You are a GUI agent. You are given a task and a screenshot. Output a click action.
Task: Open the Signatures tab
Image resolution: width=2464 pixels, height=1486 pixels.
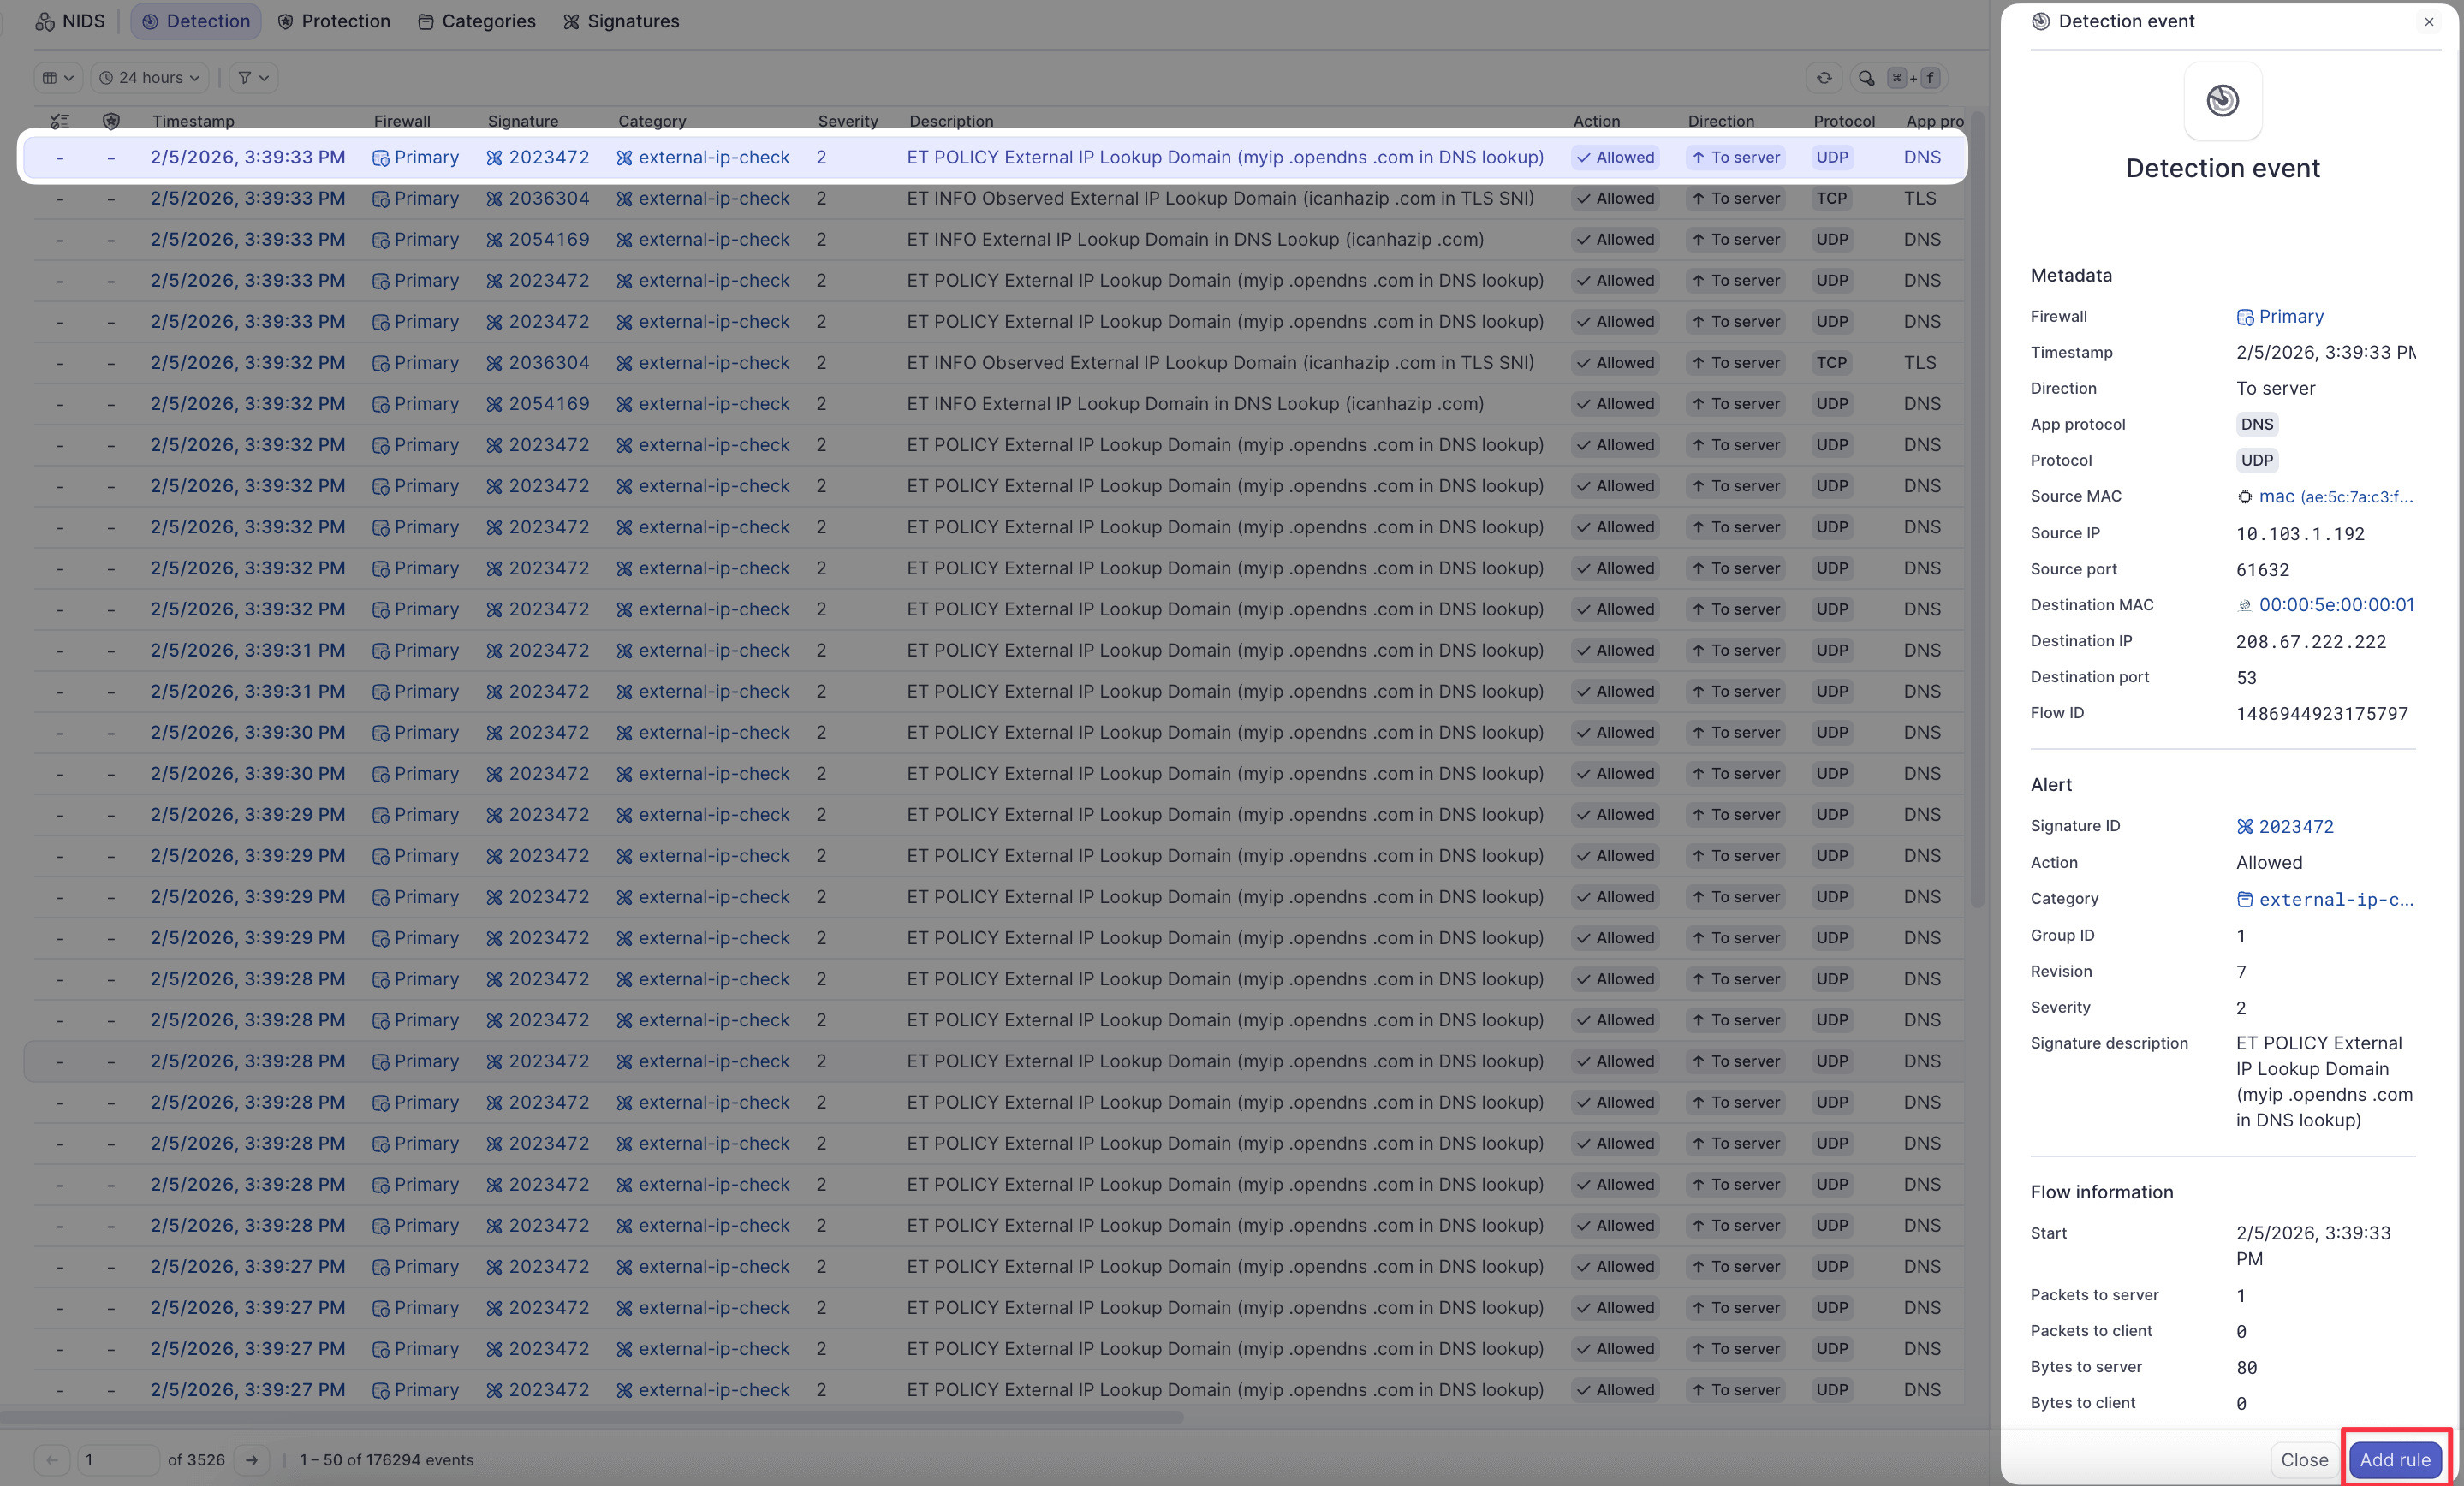(621, 22)
